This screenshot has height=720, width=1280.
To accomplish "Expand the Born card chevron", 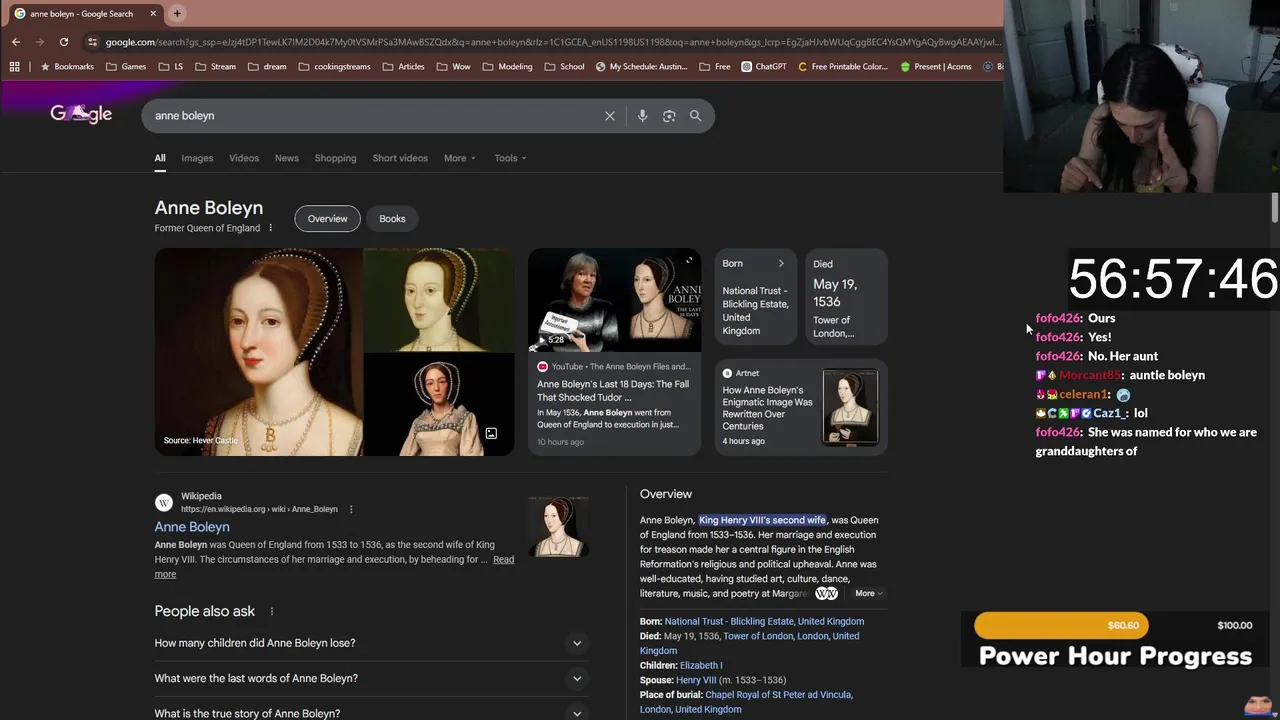I will point(781,264).
